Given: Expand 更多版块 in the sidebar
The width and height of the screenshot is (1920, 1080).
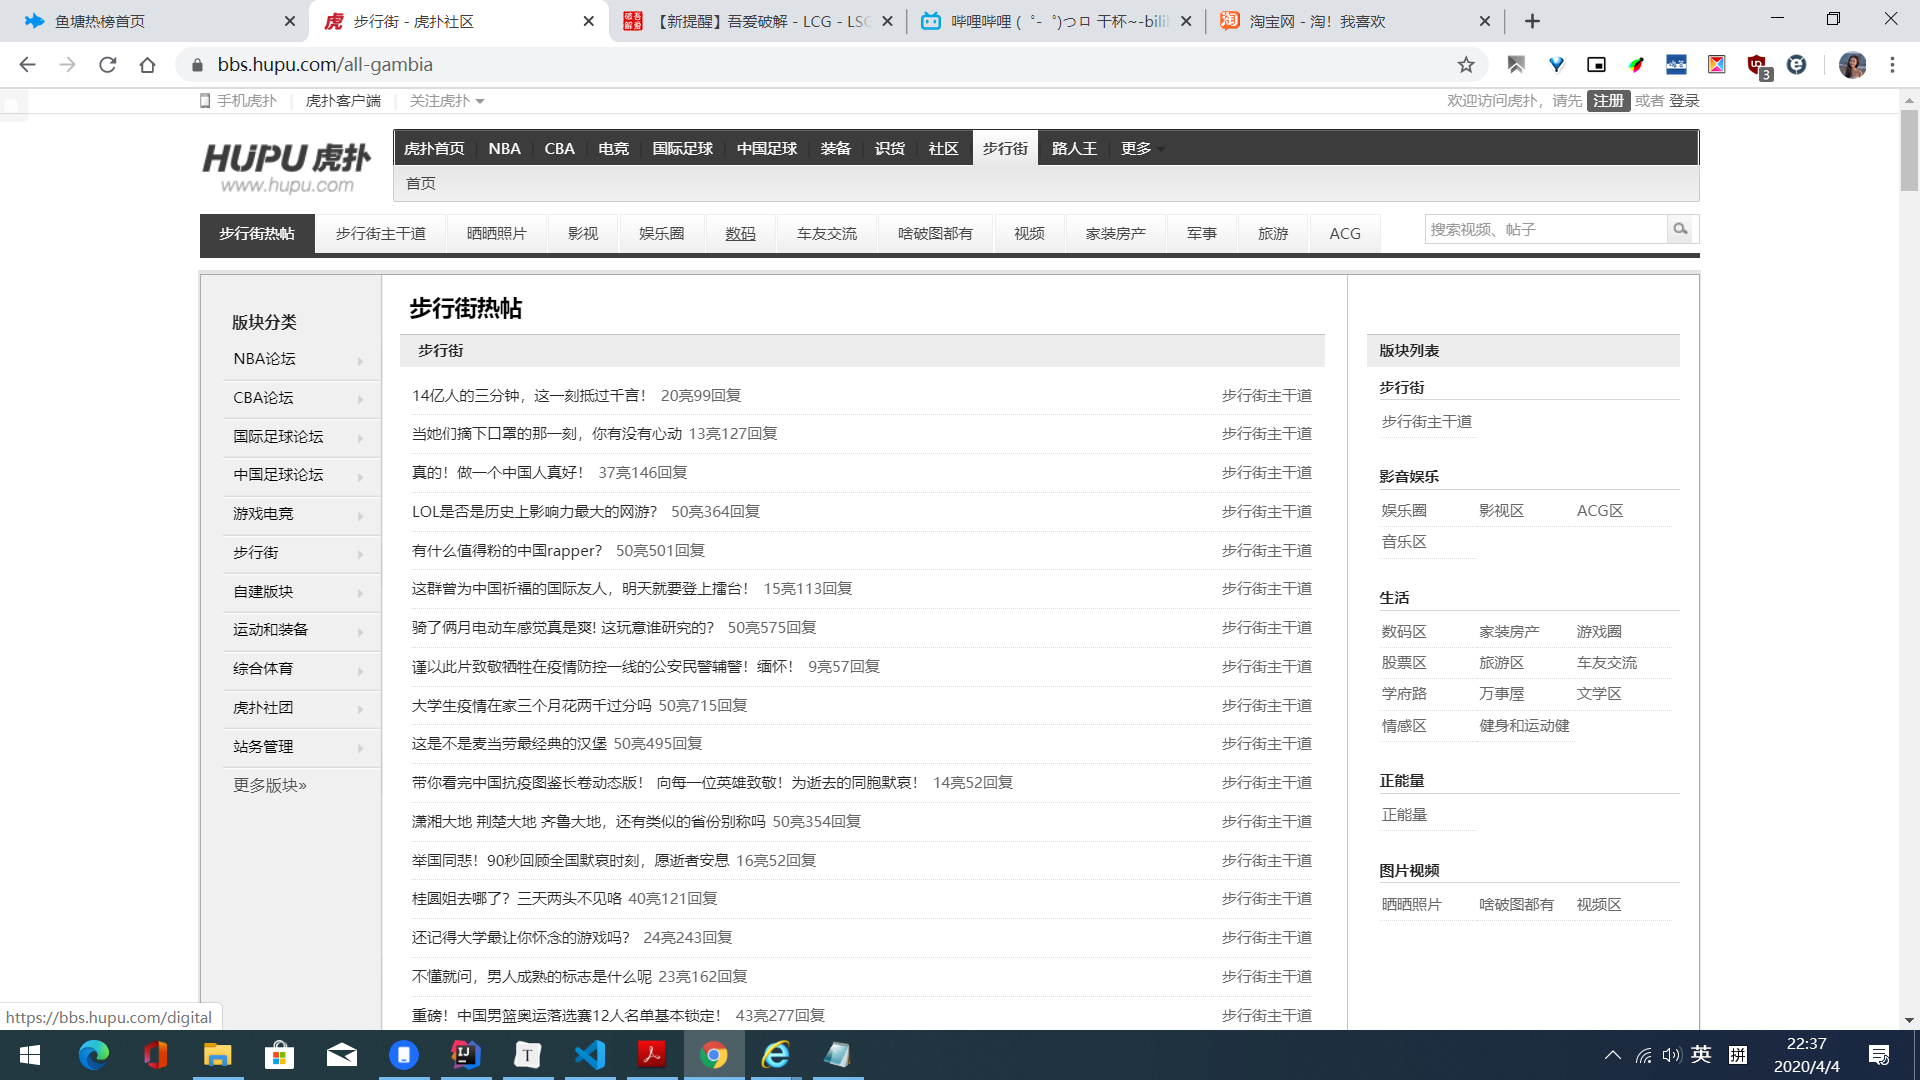Looking at the screenshot, I should click(268, 785).
